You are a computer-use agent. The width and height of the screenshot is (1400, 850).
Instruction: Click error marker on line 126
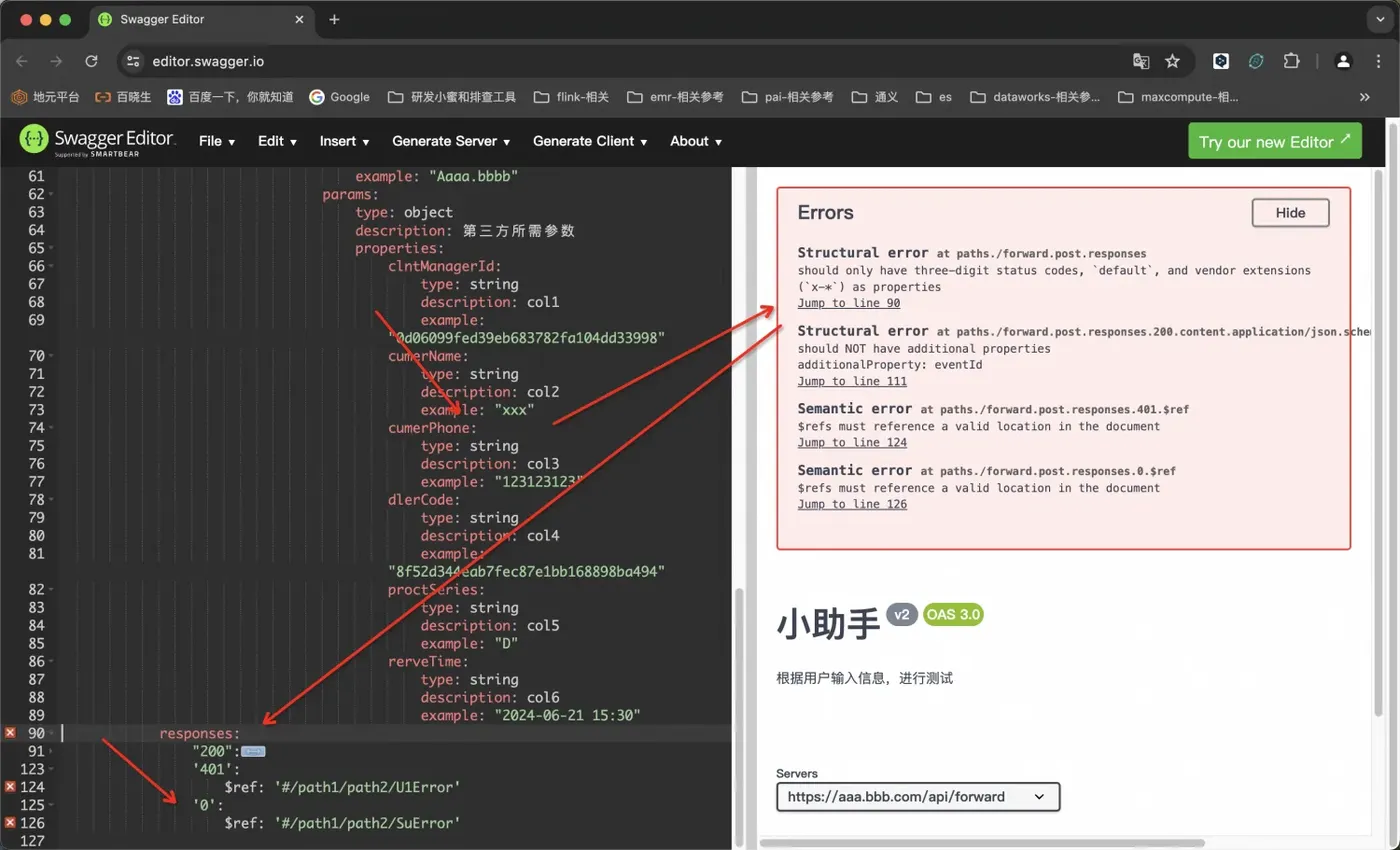point(10,823)
